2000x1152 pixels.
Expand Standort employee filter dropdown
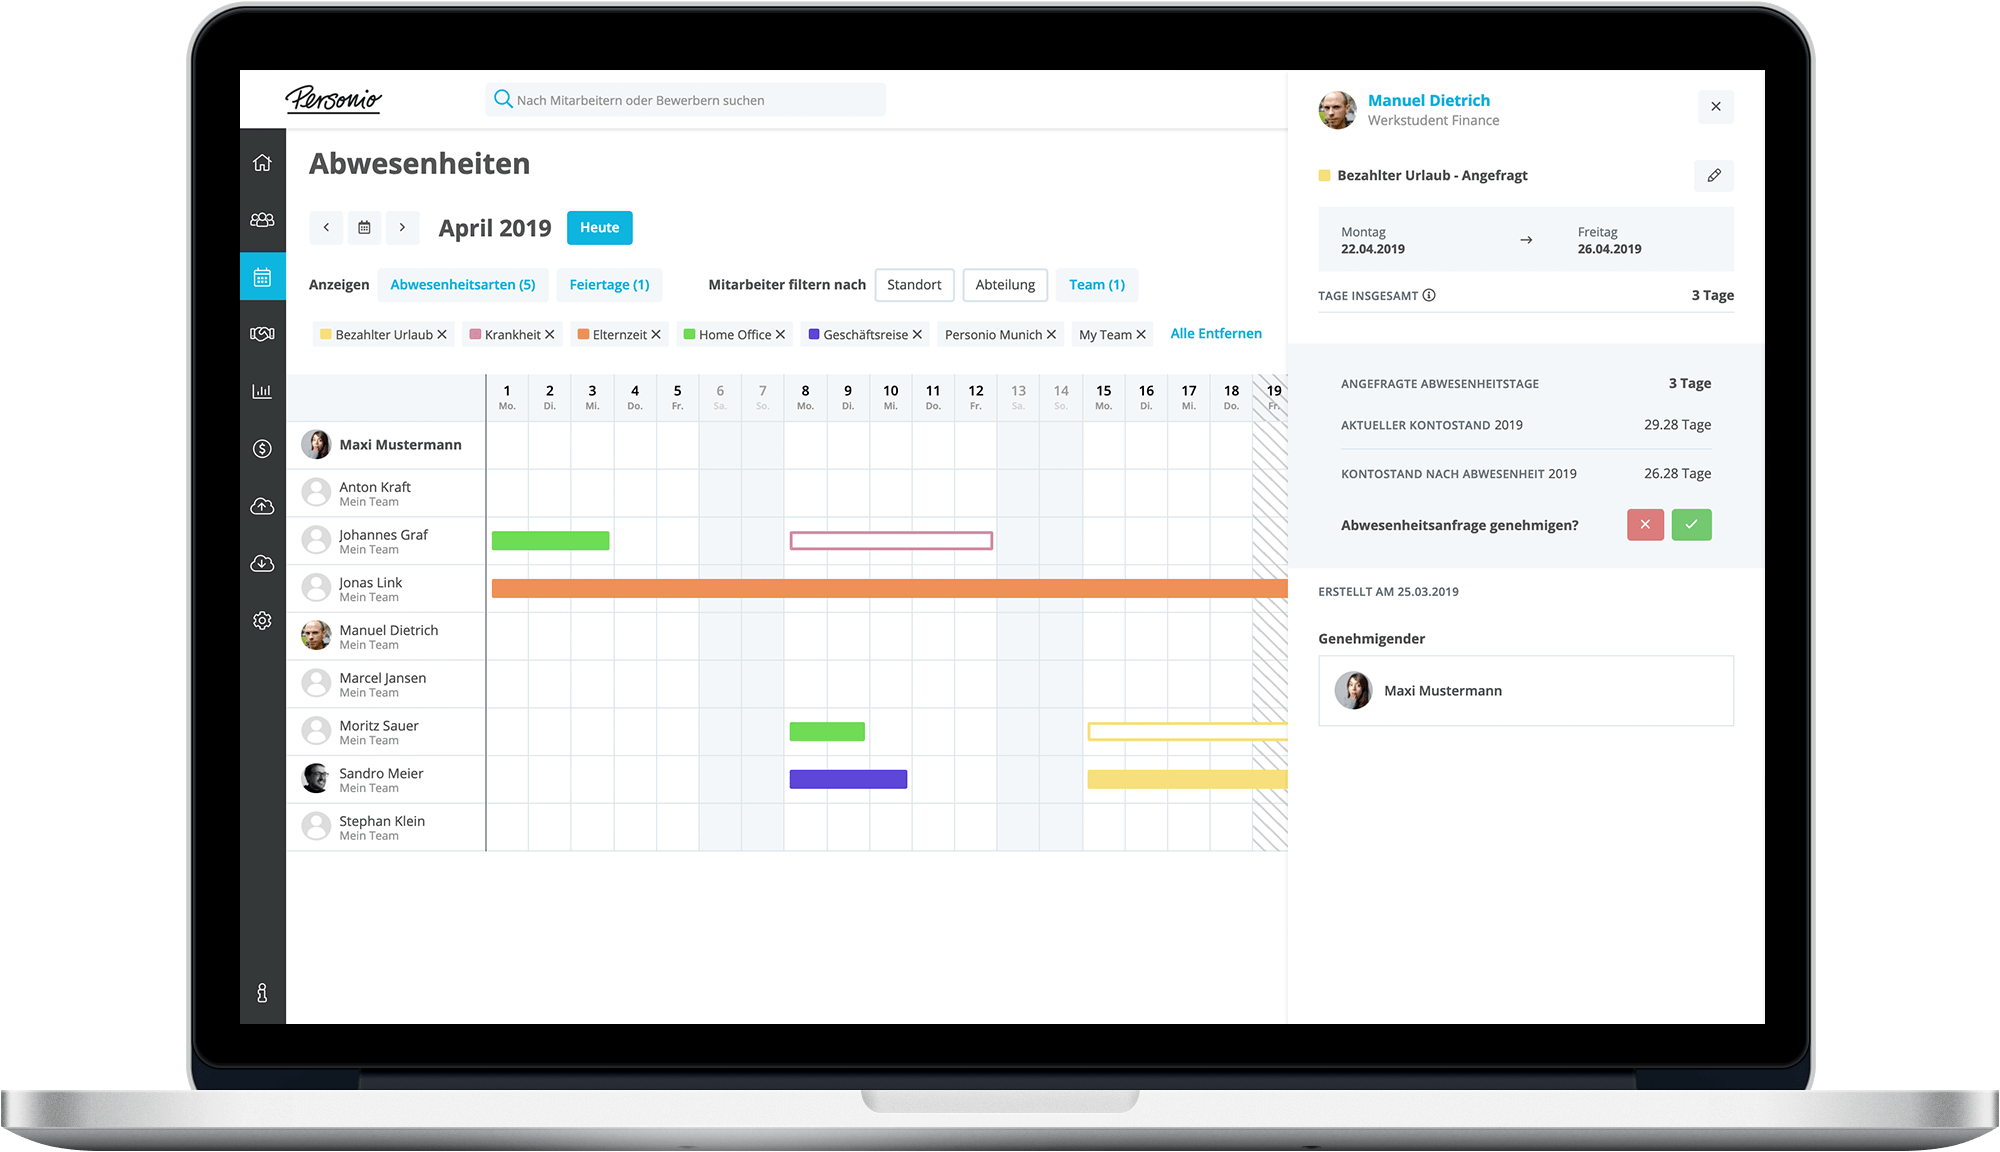(x=913, y=284)
